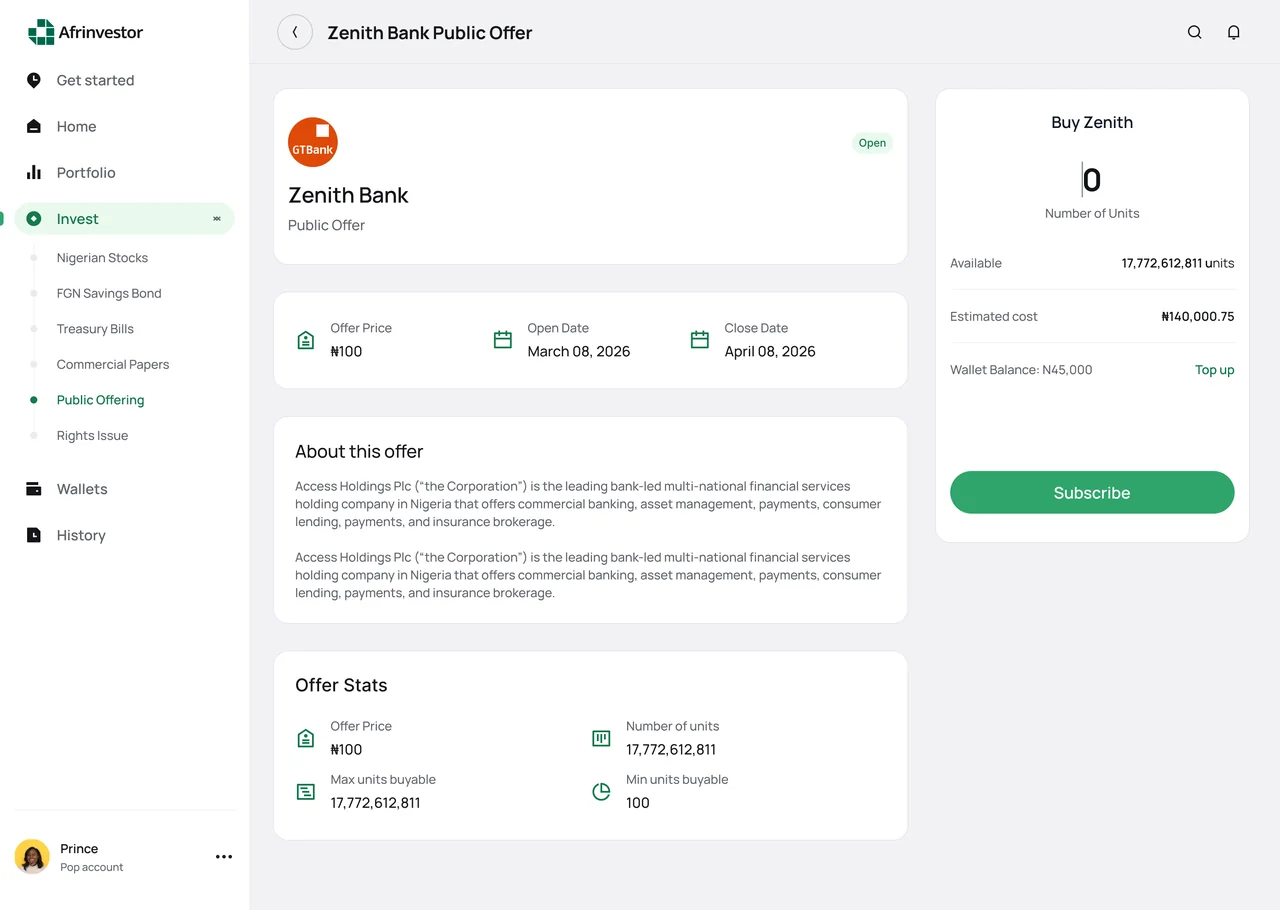1280x910 pixels.
Task: Click the Home house icon
Action: tap(34, 126)
